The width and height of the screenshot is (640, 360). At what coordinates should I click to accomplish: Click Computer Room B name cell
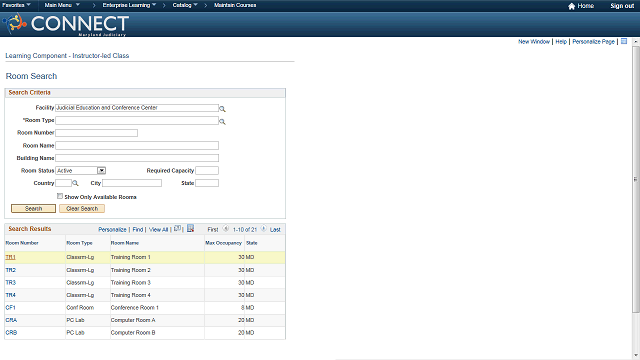pyautogui.click(x=133, y=333)
